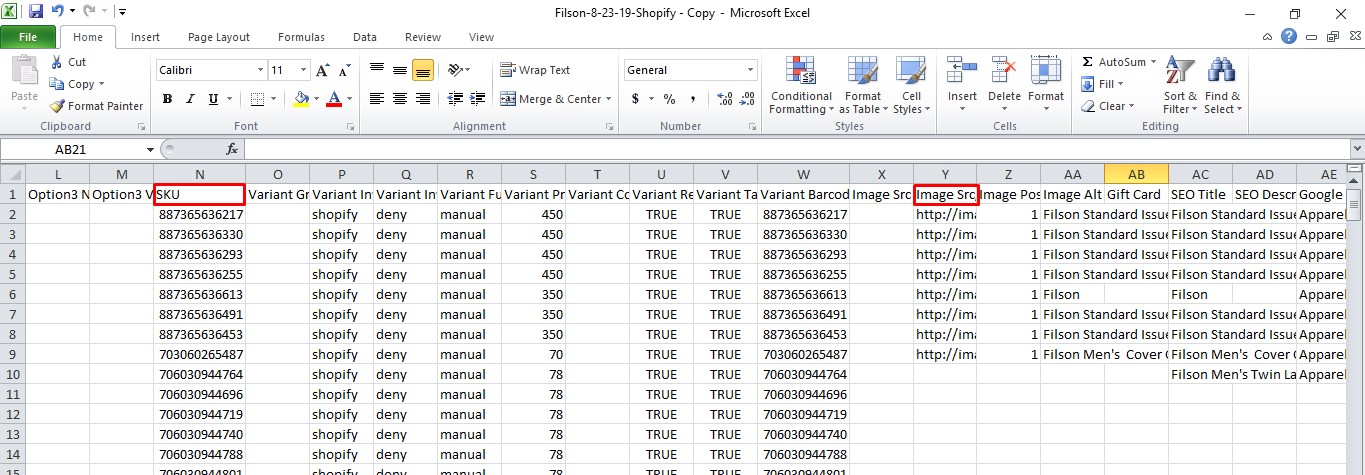Select the SKU header cell
The height and width of the screenshot is (475, 1365).
[x=200, y=194]
